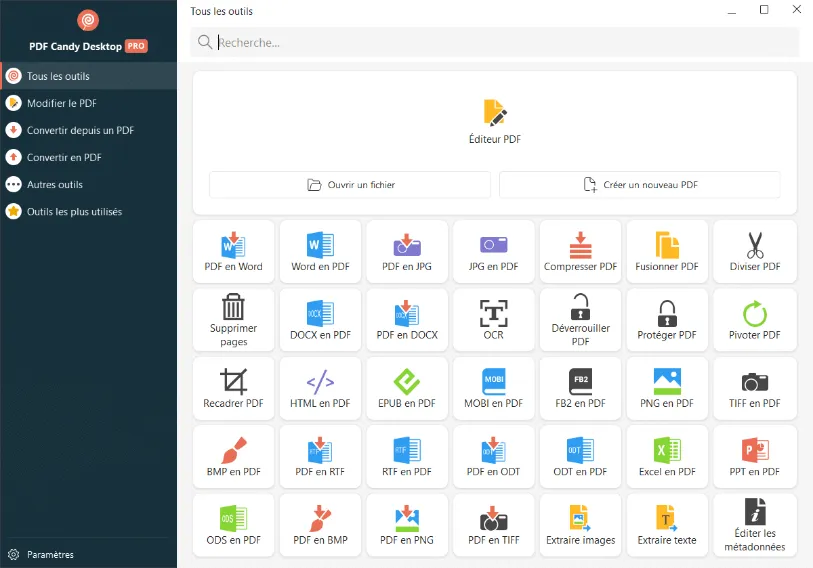This screenshot has width=813, height=568.
Task: Go to Convertir depuis un PDF section
Action: click(x=80, y=130)
